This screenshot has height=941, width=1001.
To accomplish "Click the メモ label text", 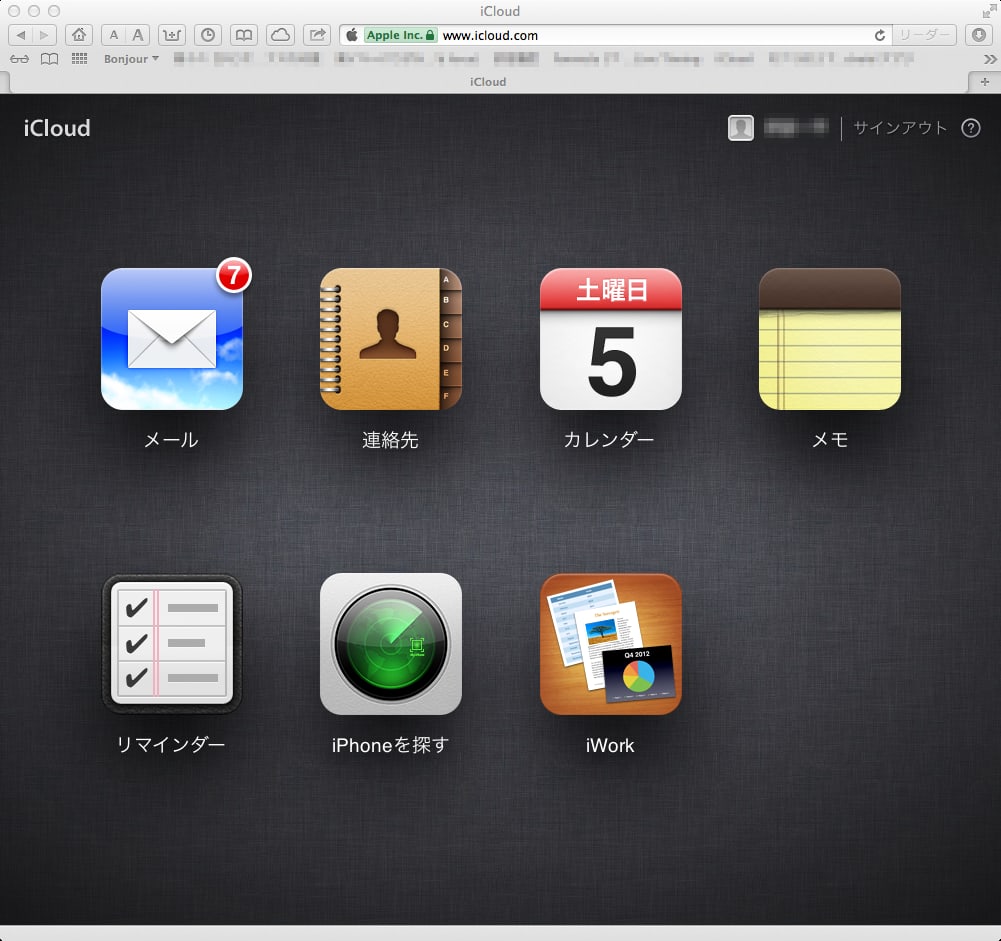I will (829, 440).
